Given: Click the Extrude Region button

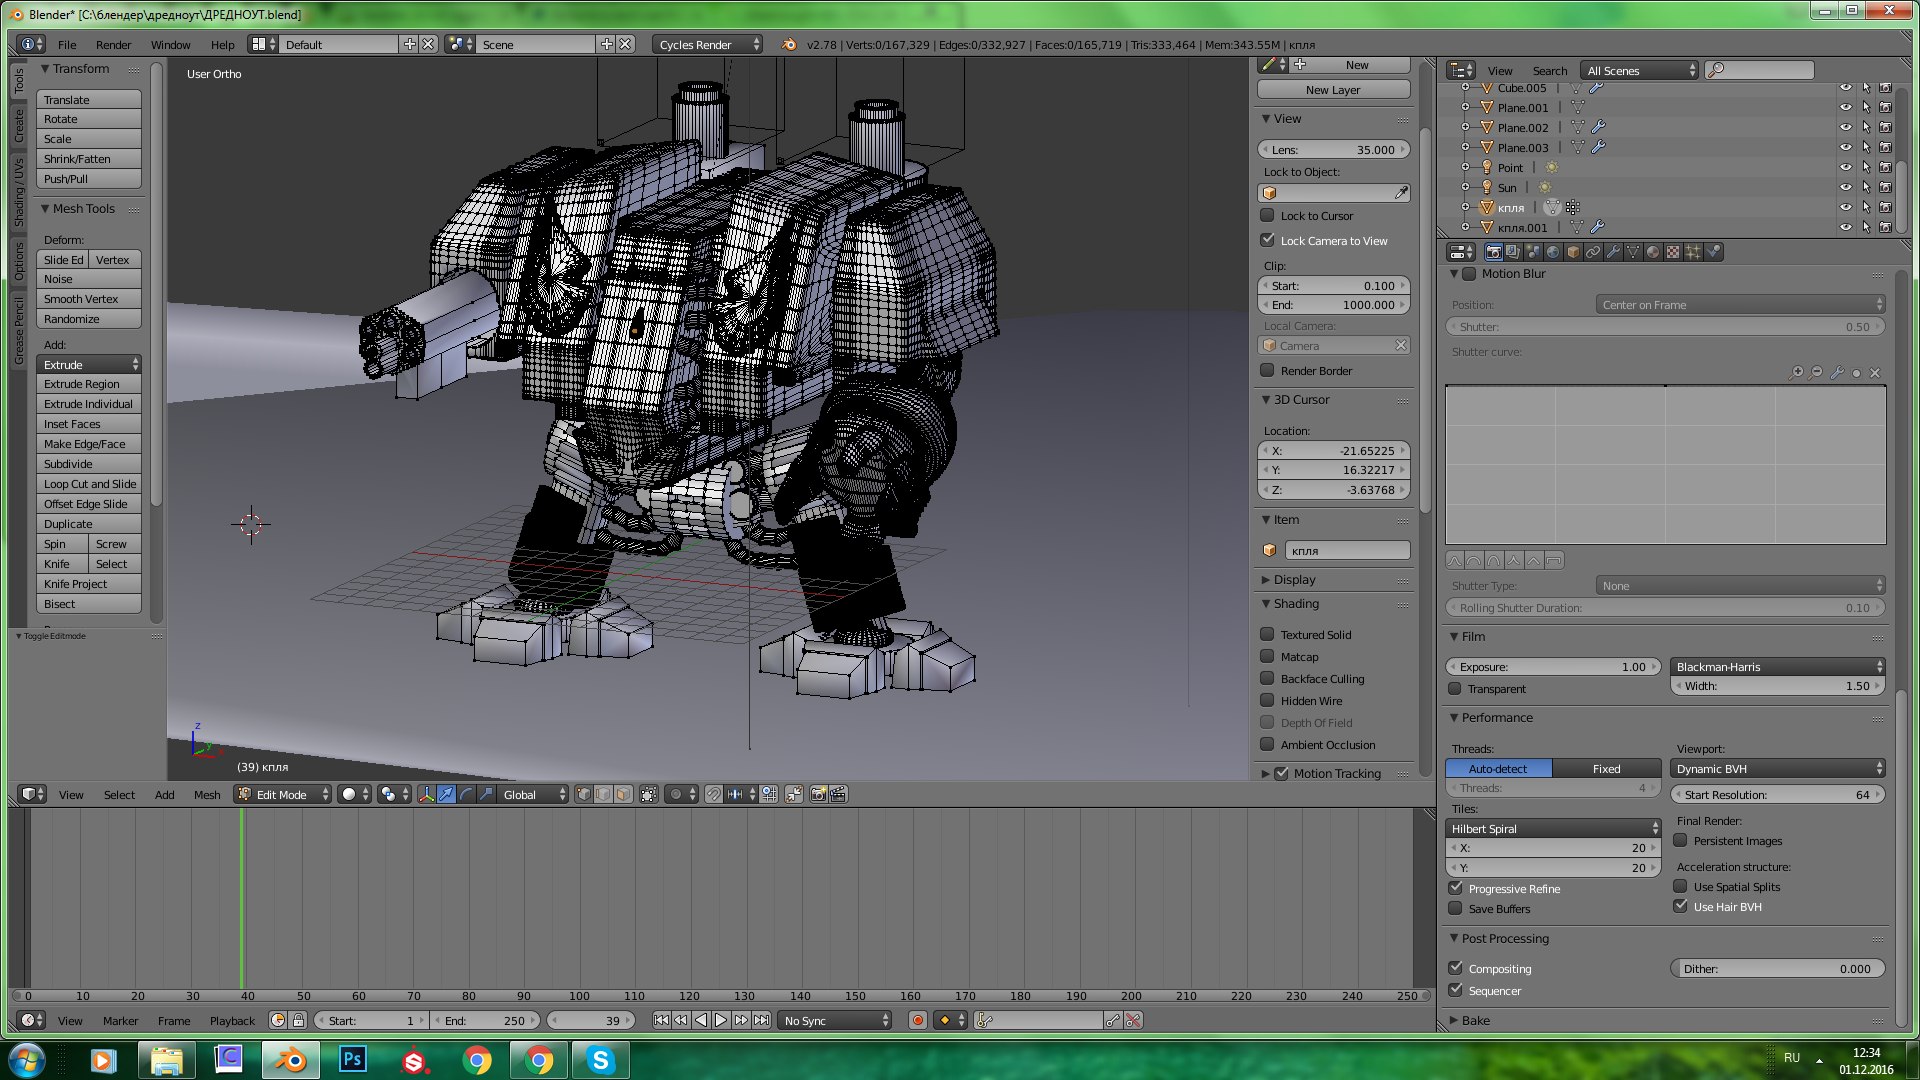Looking at the screenshot, I should [x=89, y=384].
